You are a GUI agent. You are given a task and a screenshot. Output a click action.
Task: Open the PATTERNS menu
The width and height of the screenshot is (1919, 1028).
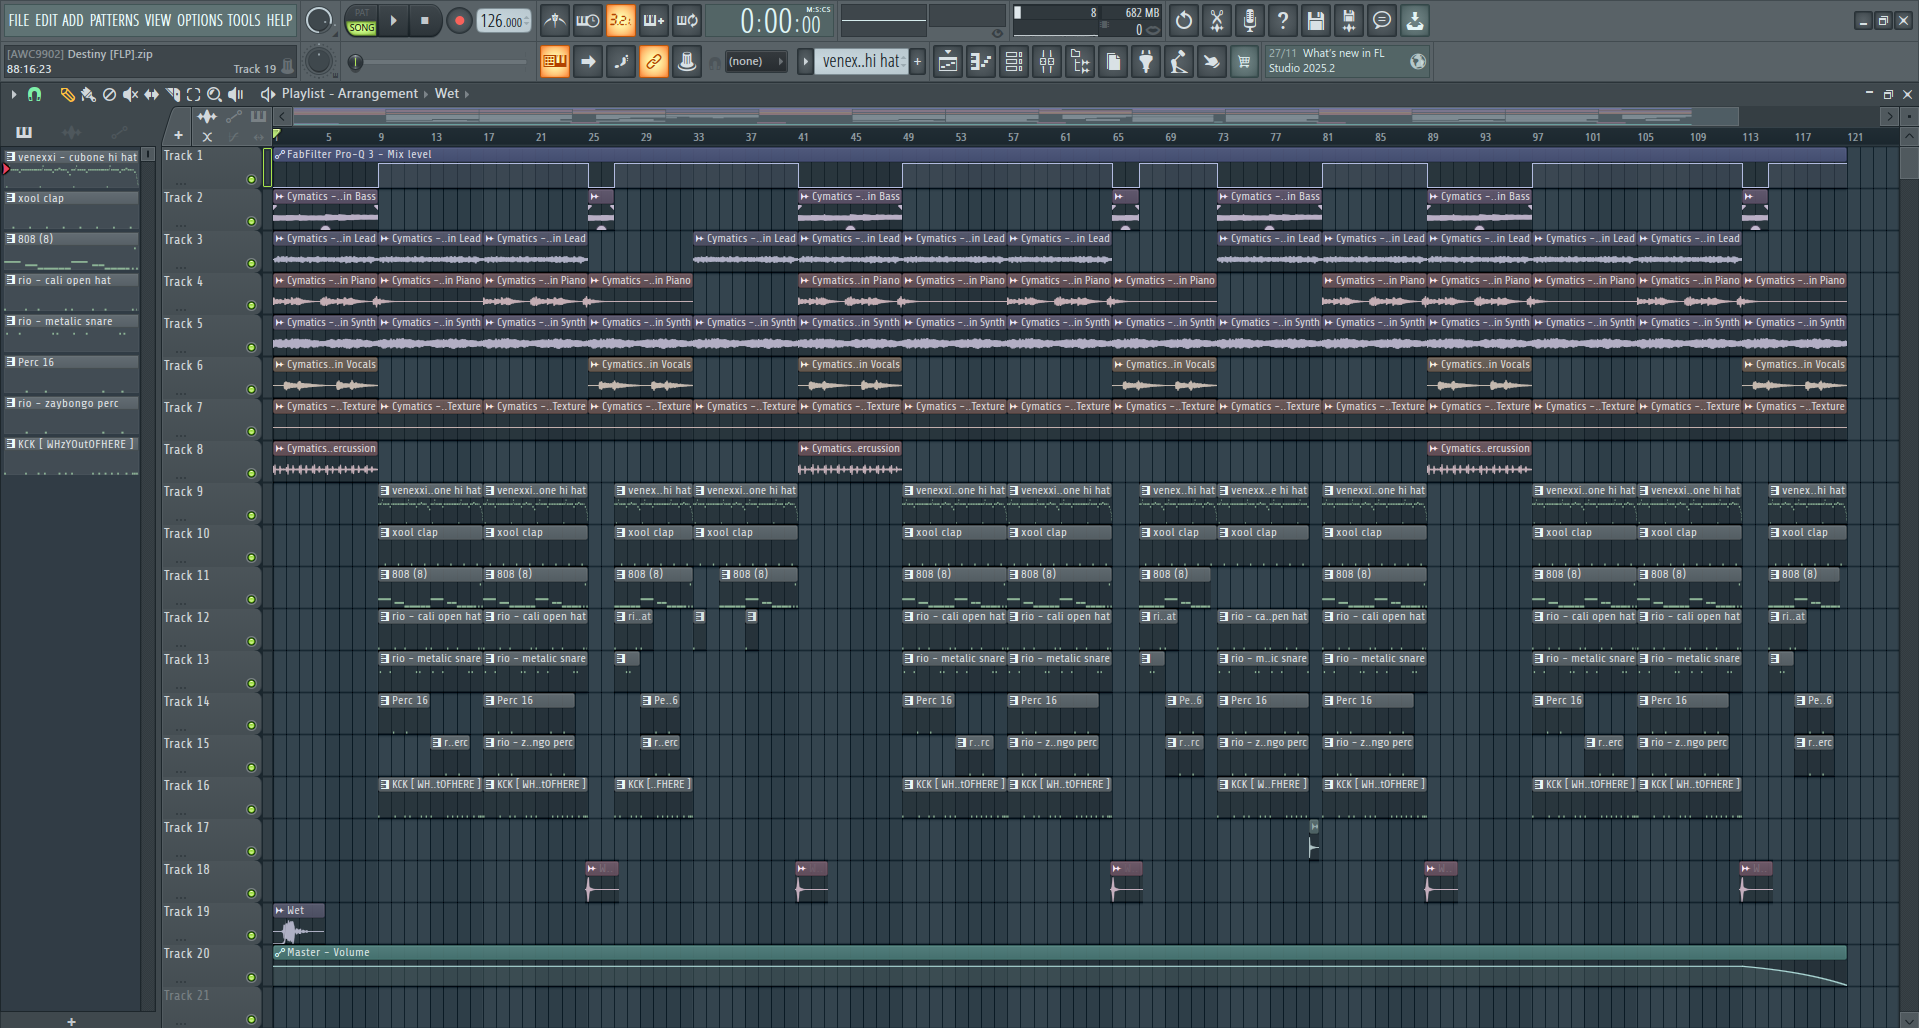click(x=114, y=20)
